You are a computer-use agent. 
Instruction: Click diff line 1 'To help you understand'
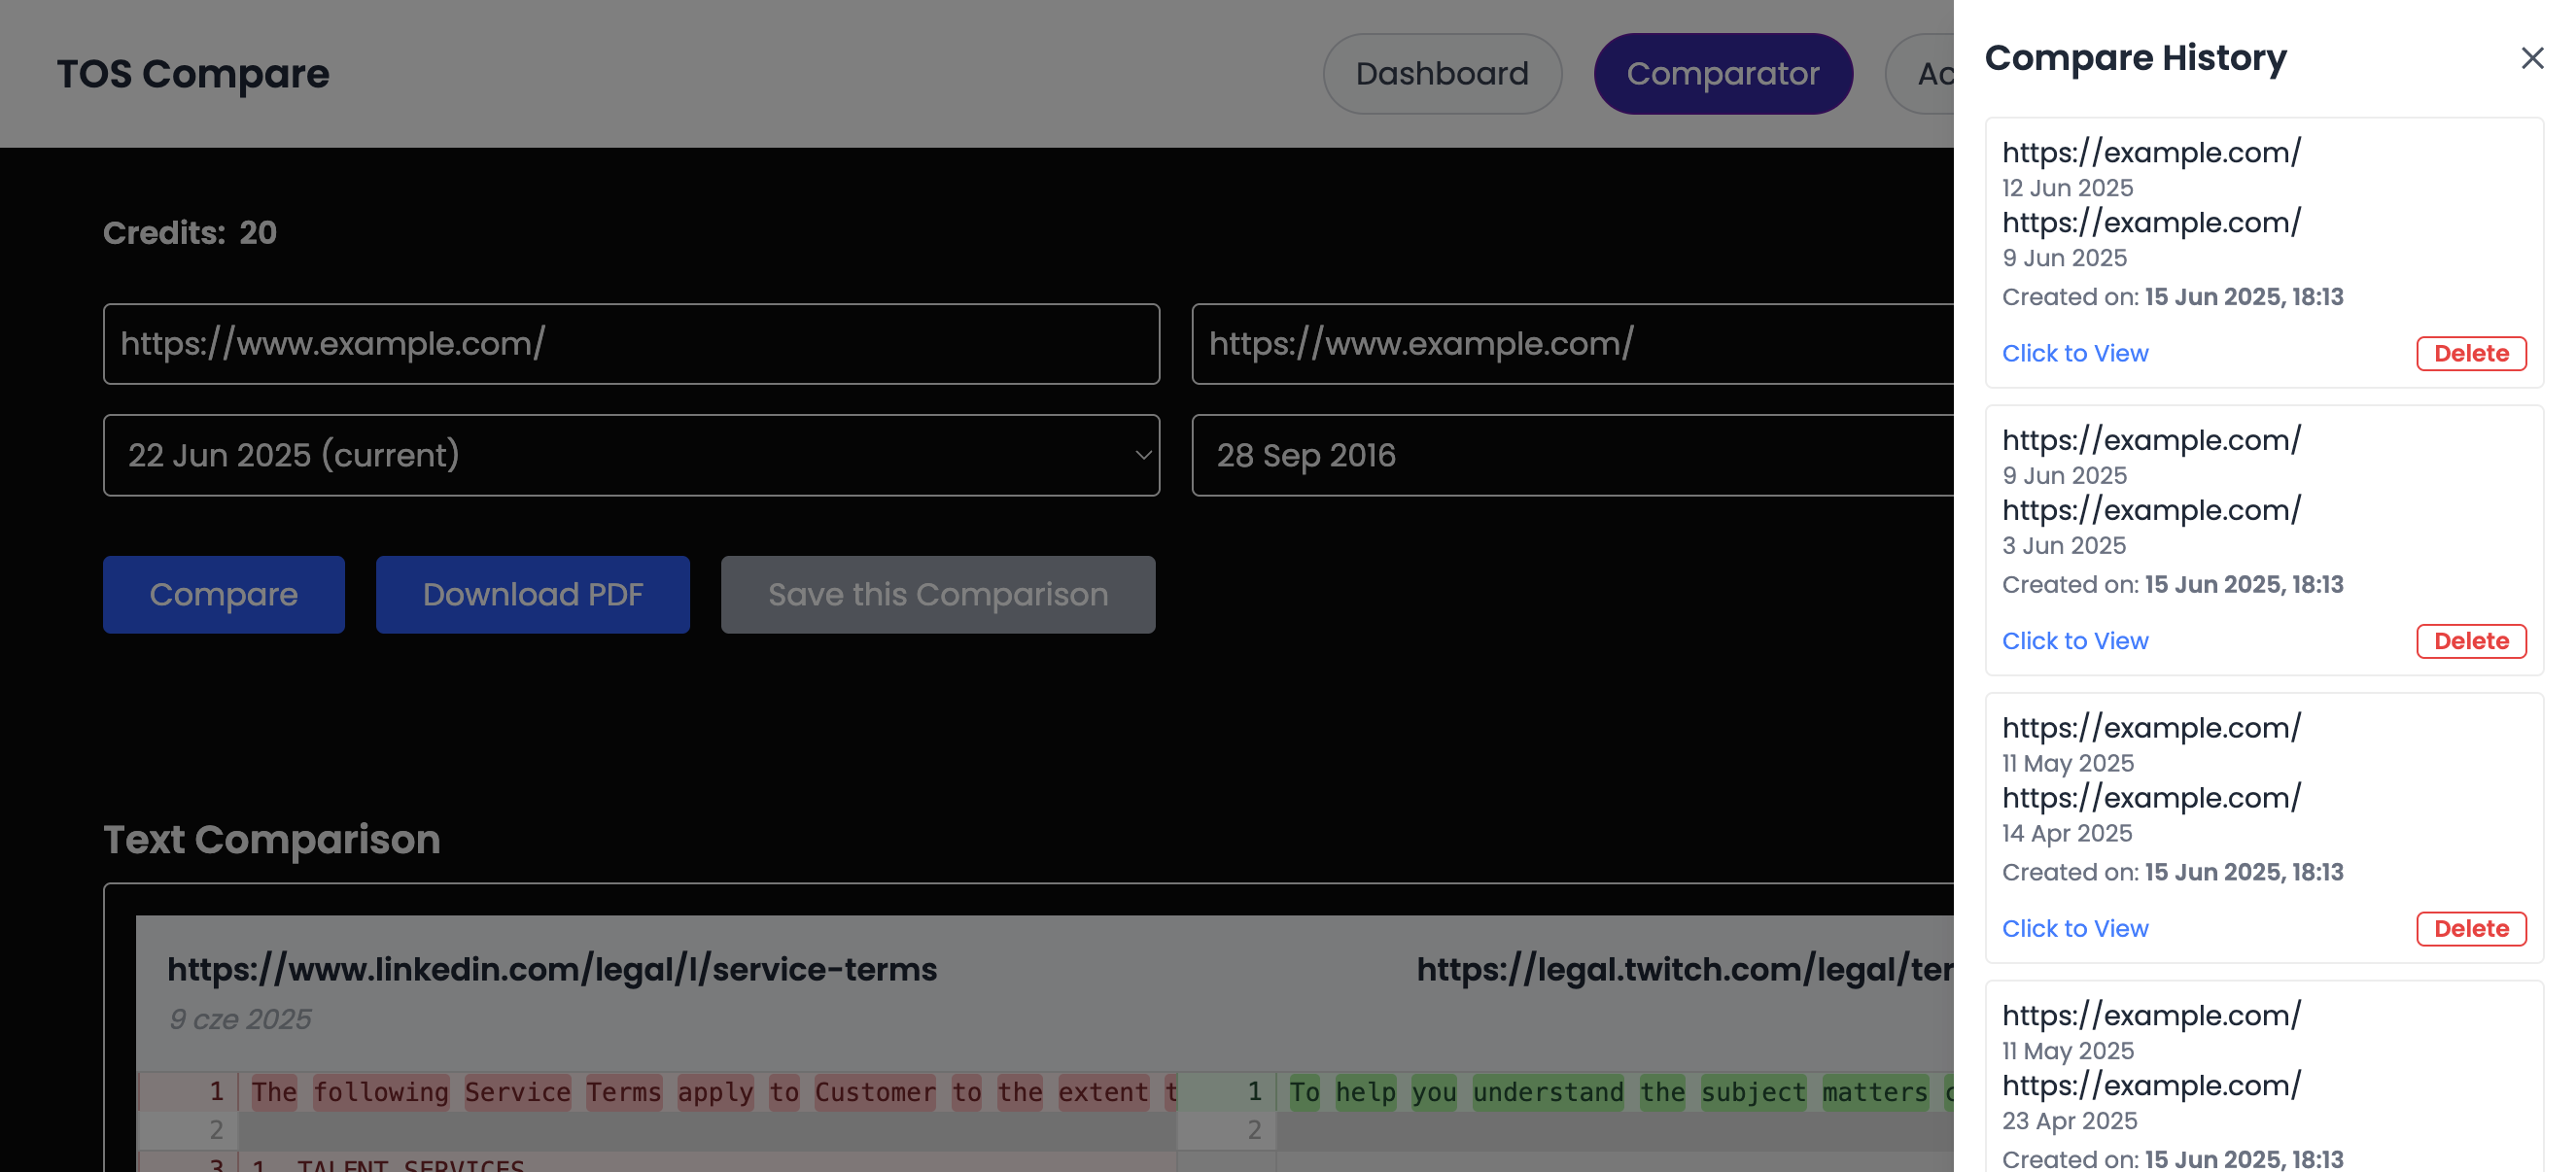pos(1616,1092)
